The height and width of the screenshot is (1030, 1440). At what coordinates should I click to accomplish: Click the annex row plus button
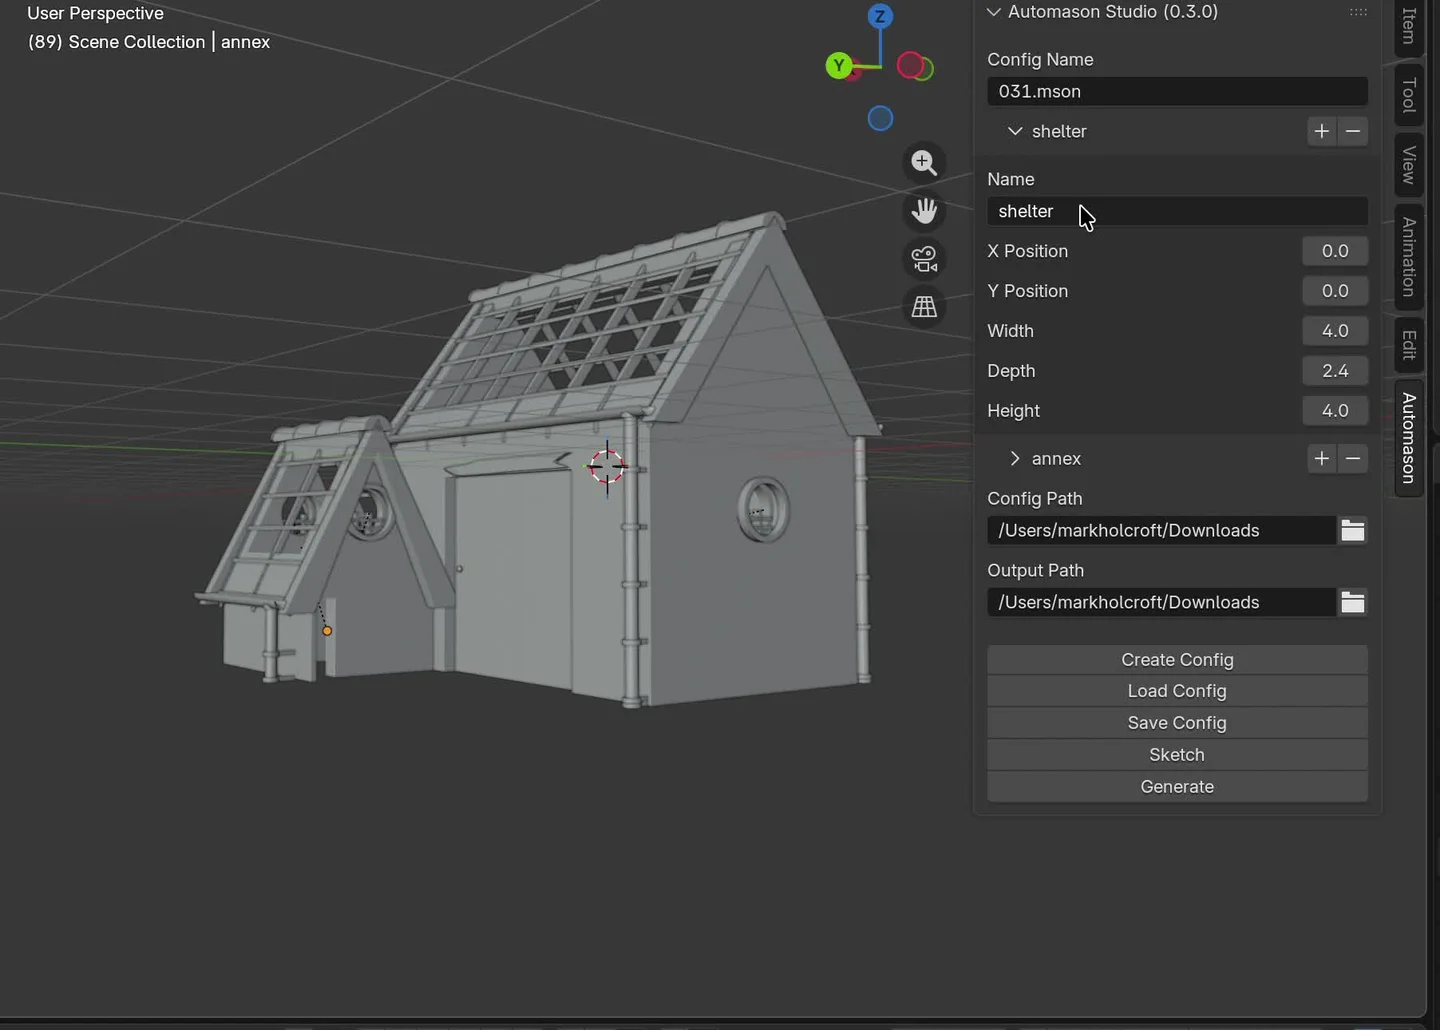(x=1322, y=458)
